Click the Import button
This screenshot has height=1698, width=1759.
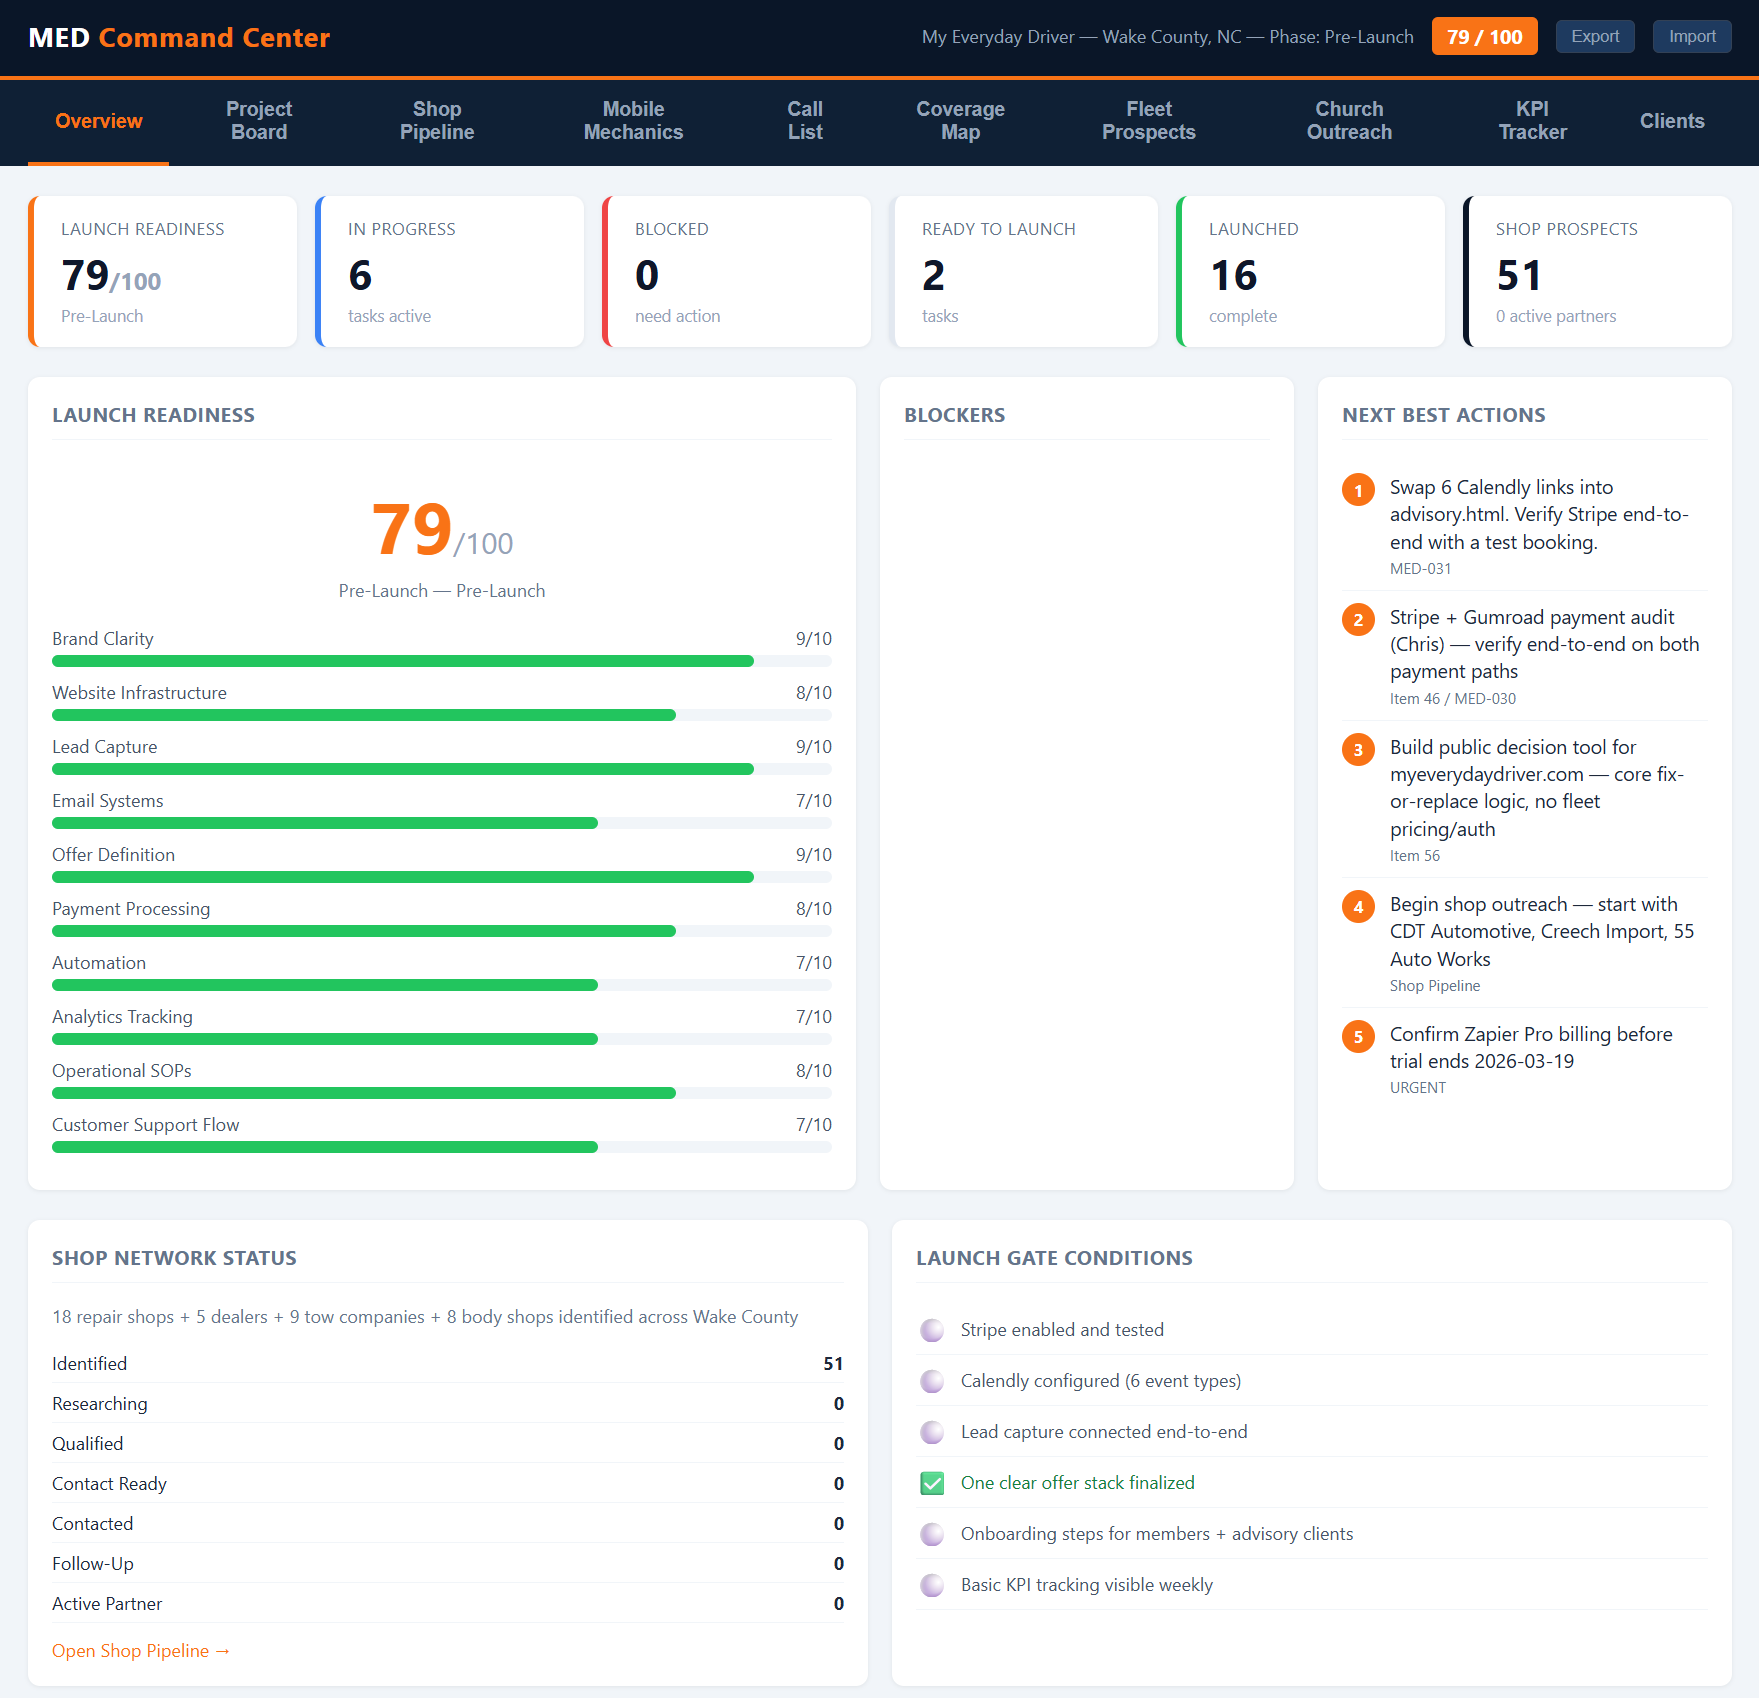click(1692, 37)
